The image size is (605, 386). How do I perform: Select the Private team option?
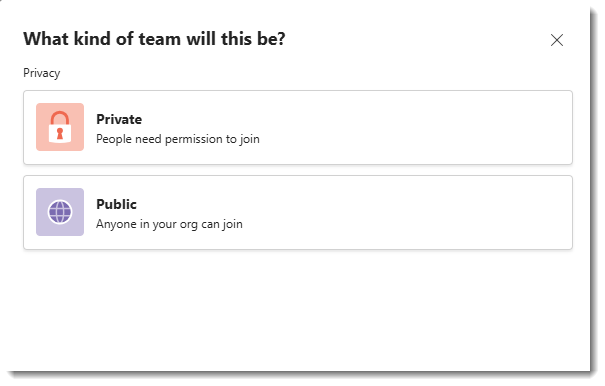tap(298, 127)
